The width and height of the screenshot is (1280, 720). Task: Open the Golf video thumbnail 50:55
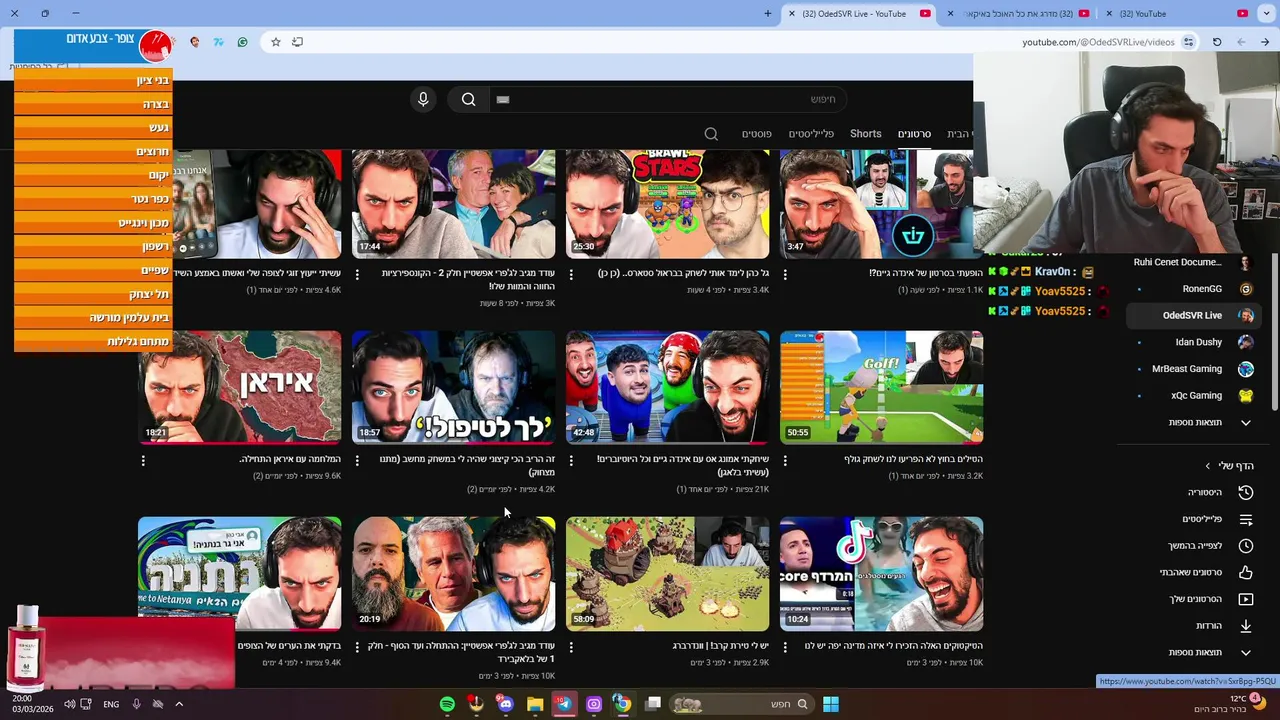click(x=881, y=387)
